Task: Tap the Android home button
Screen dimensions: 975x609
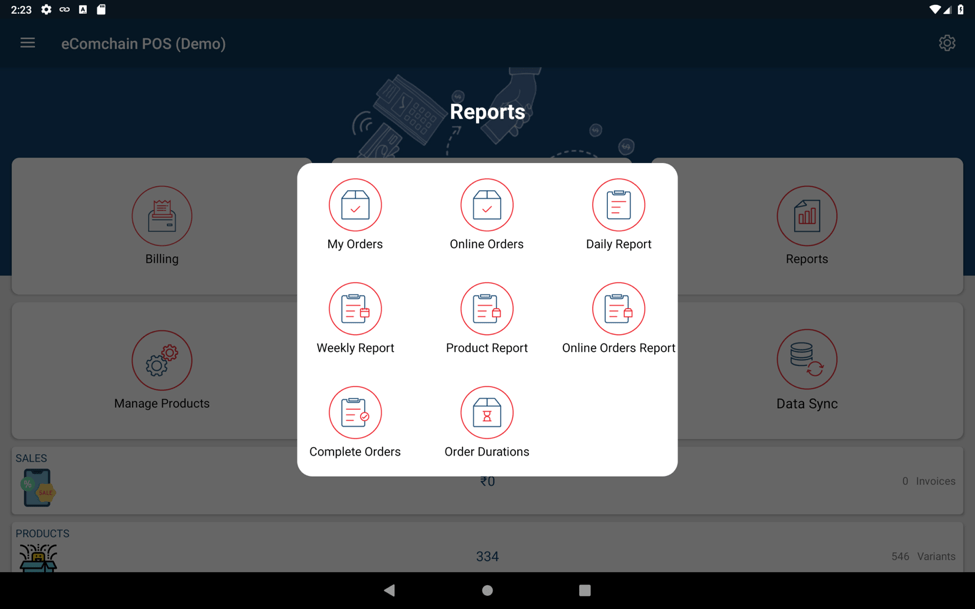Action: point(488,590)
